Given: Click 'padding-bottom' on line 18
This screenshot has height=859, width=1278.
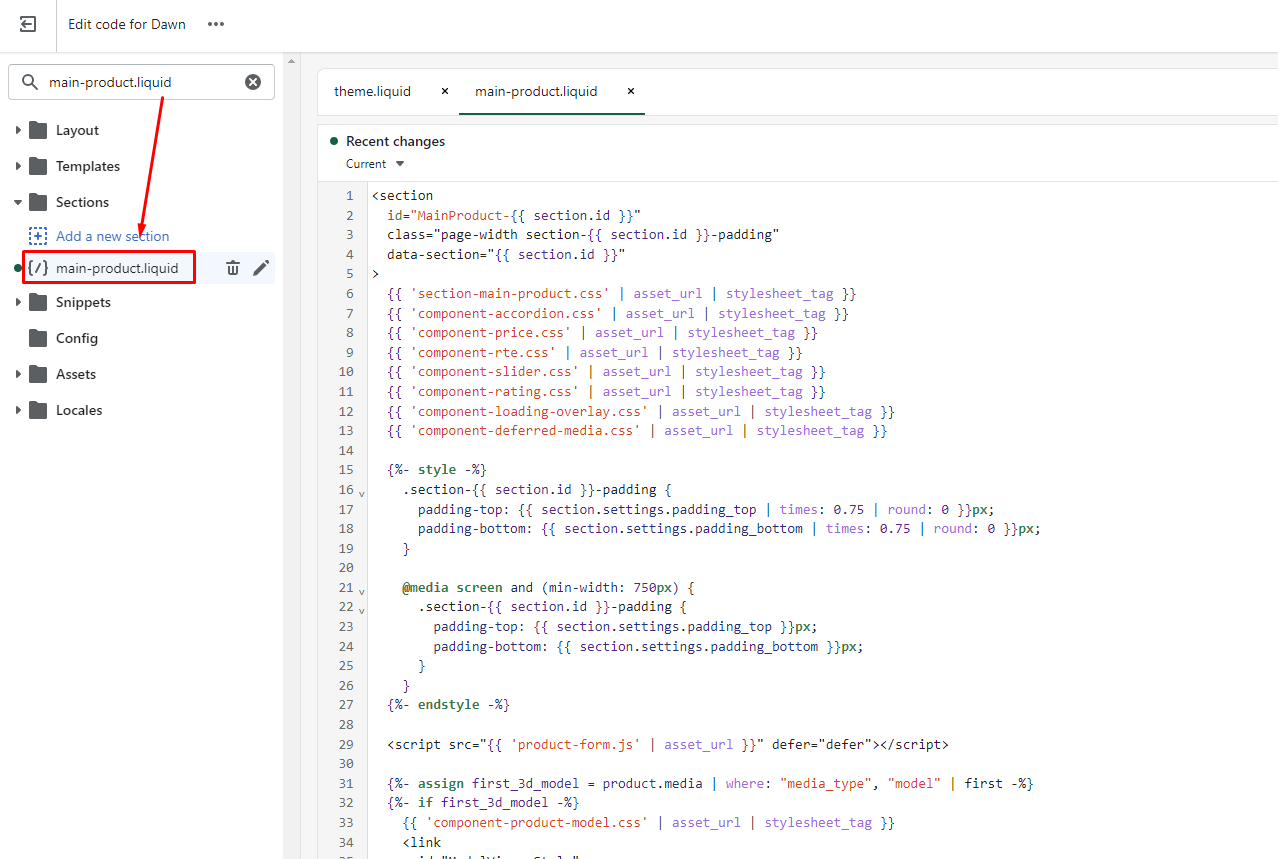Looking at the screenshot, I should [x=472, y=529].
